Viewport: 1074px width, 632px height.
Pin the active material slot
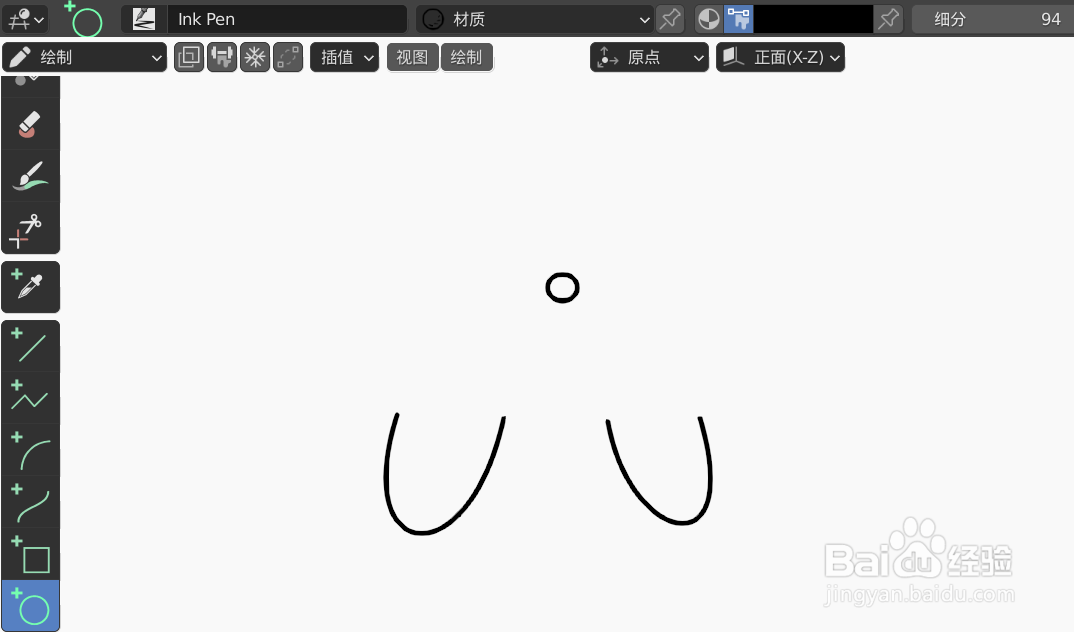pos(670,19)
